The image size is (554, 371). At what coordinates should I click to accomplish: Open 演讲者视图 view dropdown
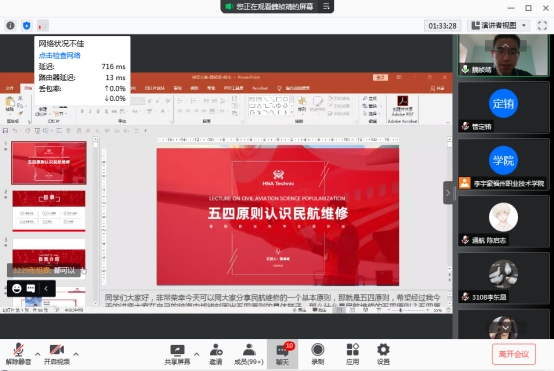click(x=499, y=25)
